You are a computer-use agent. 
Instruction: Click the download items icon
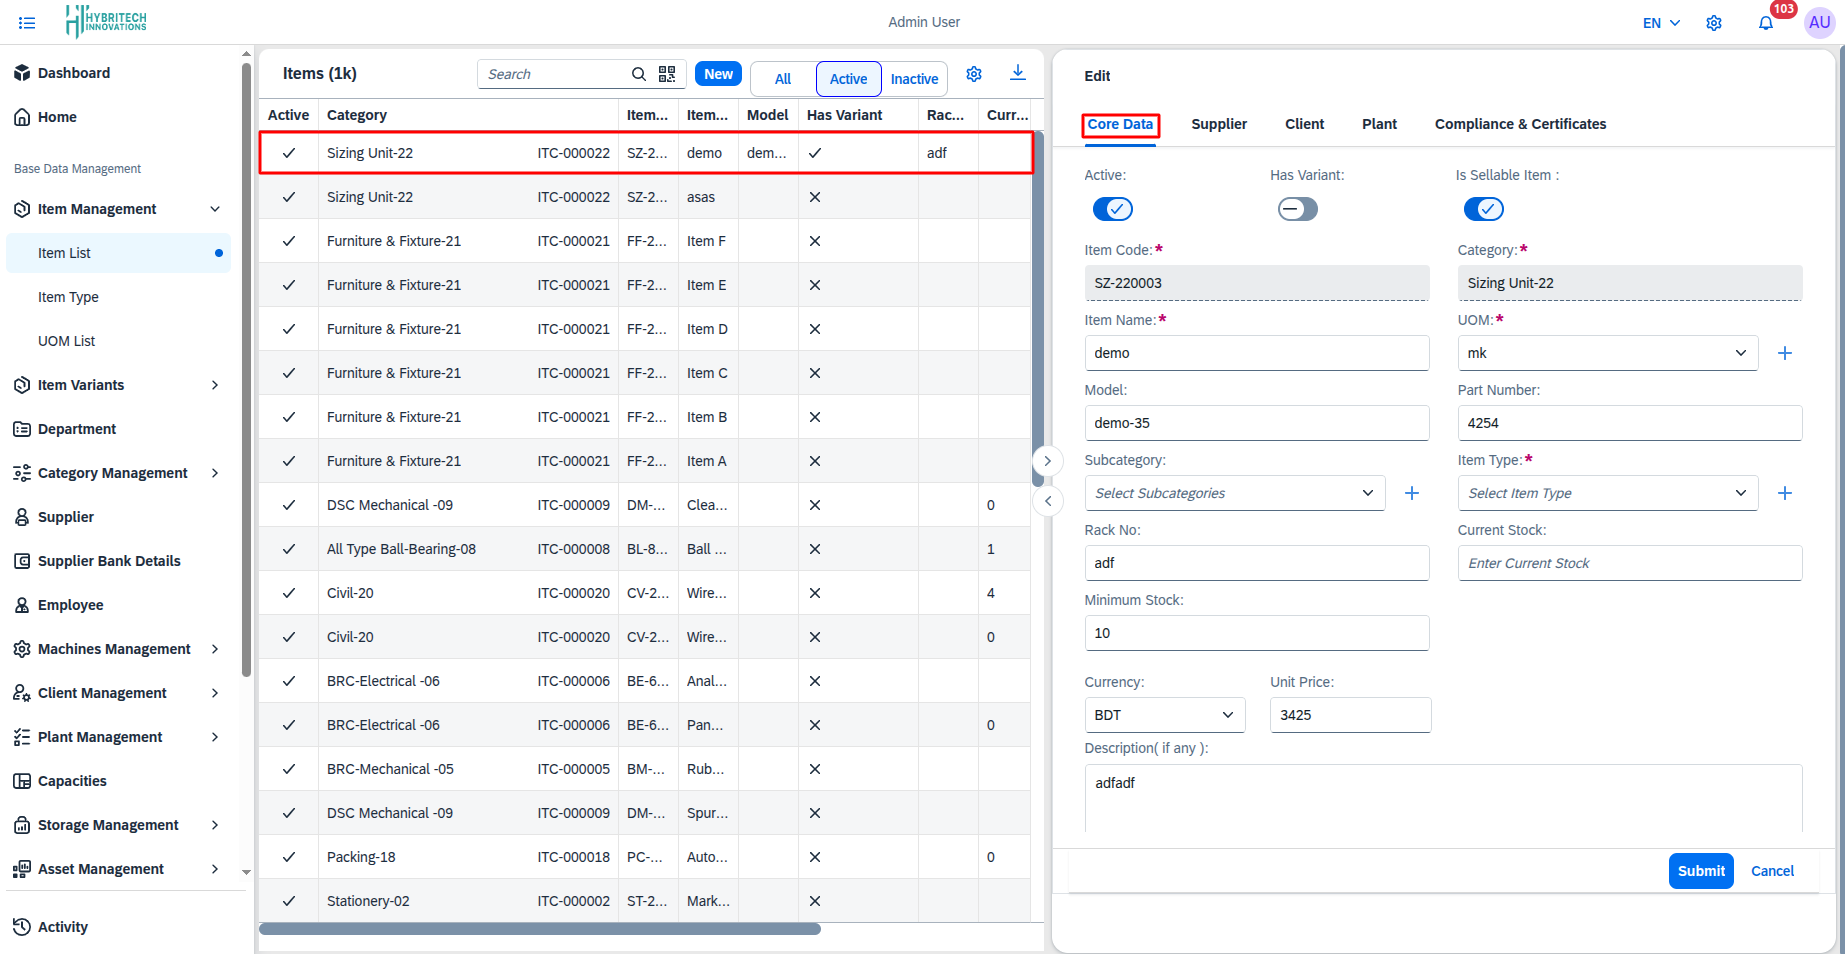[x=1017, y=73]
